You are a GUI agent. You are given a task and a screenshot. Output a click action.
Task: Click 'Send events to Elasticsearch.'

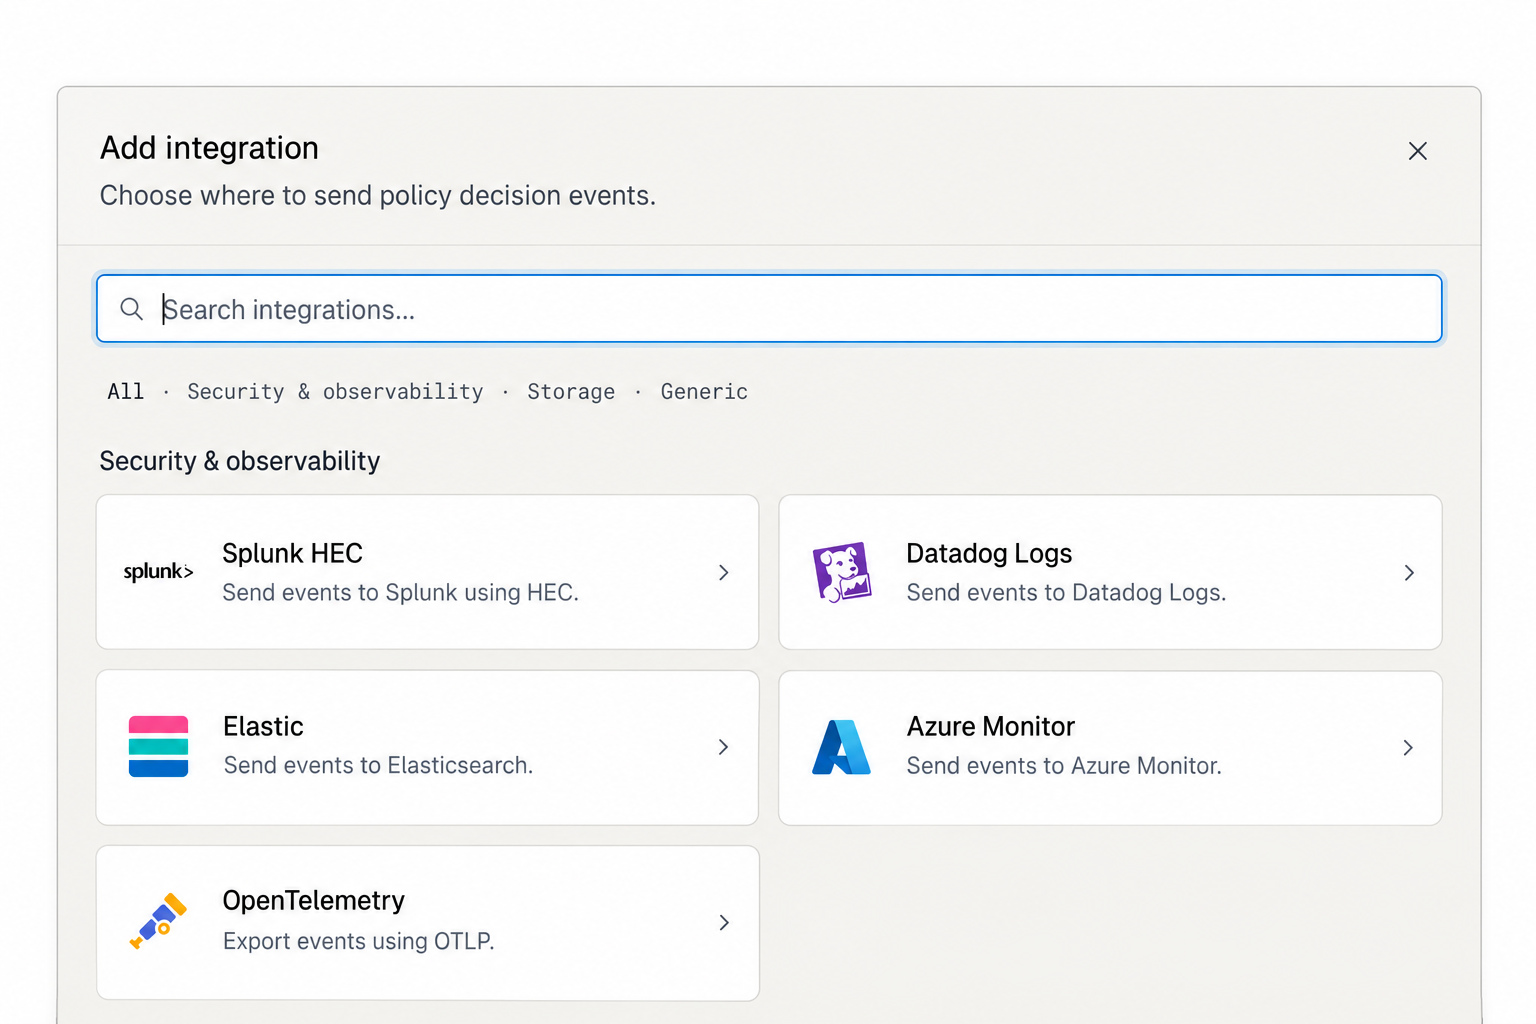click(x=378, y=765)
